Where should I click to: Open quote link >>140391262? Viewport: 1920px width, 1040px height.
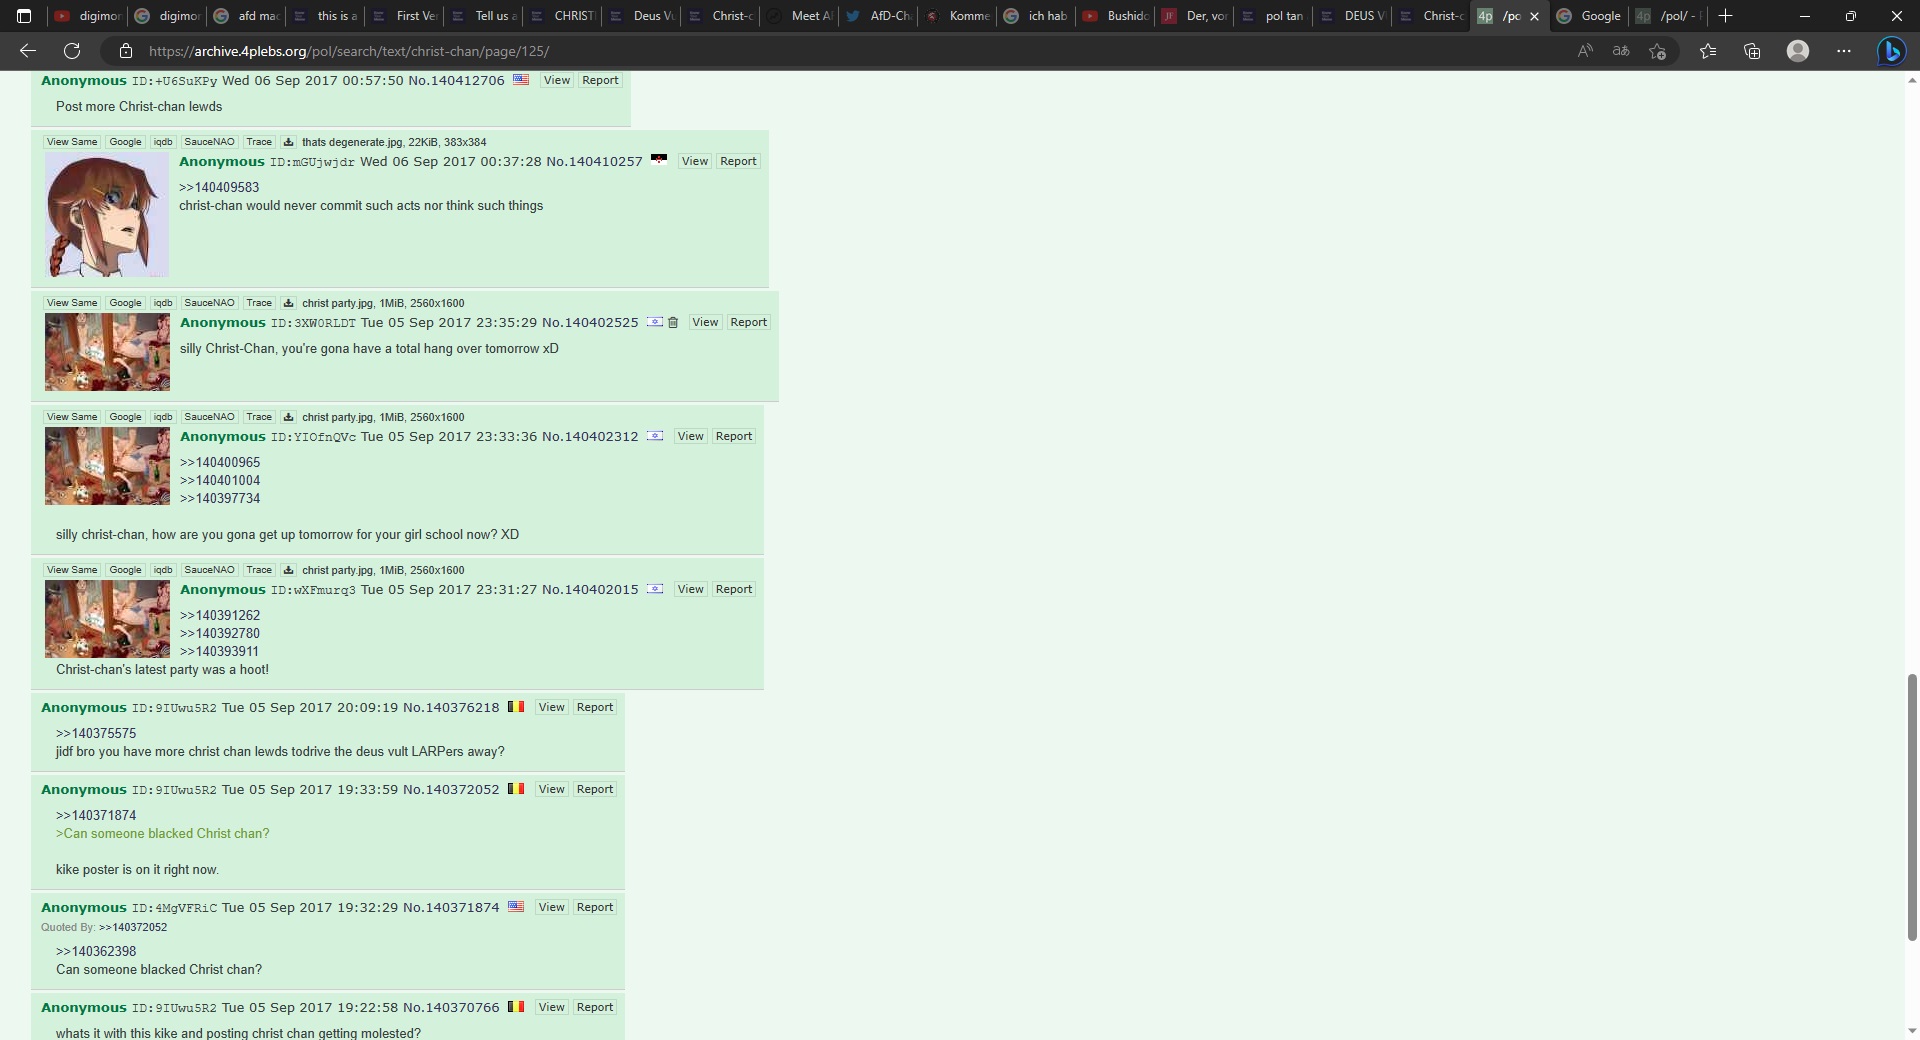(x=220, y=615)
